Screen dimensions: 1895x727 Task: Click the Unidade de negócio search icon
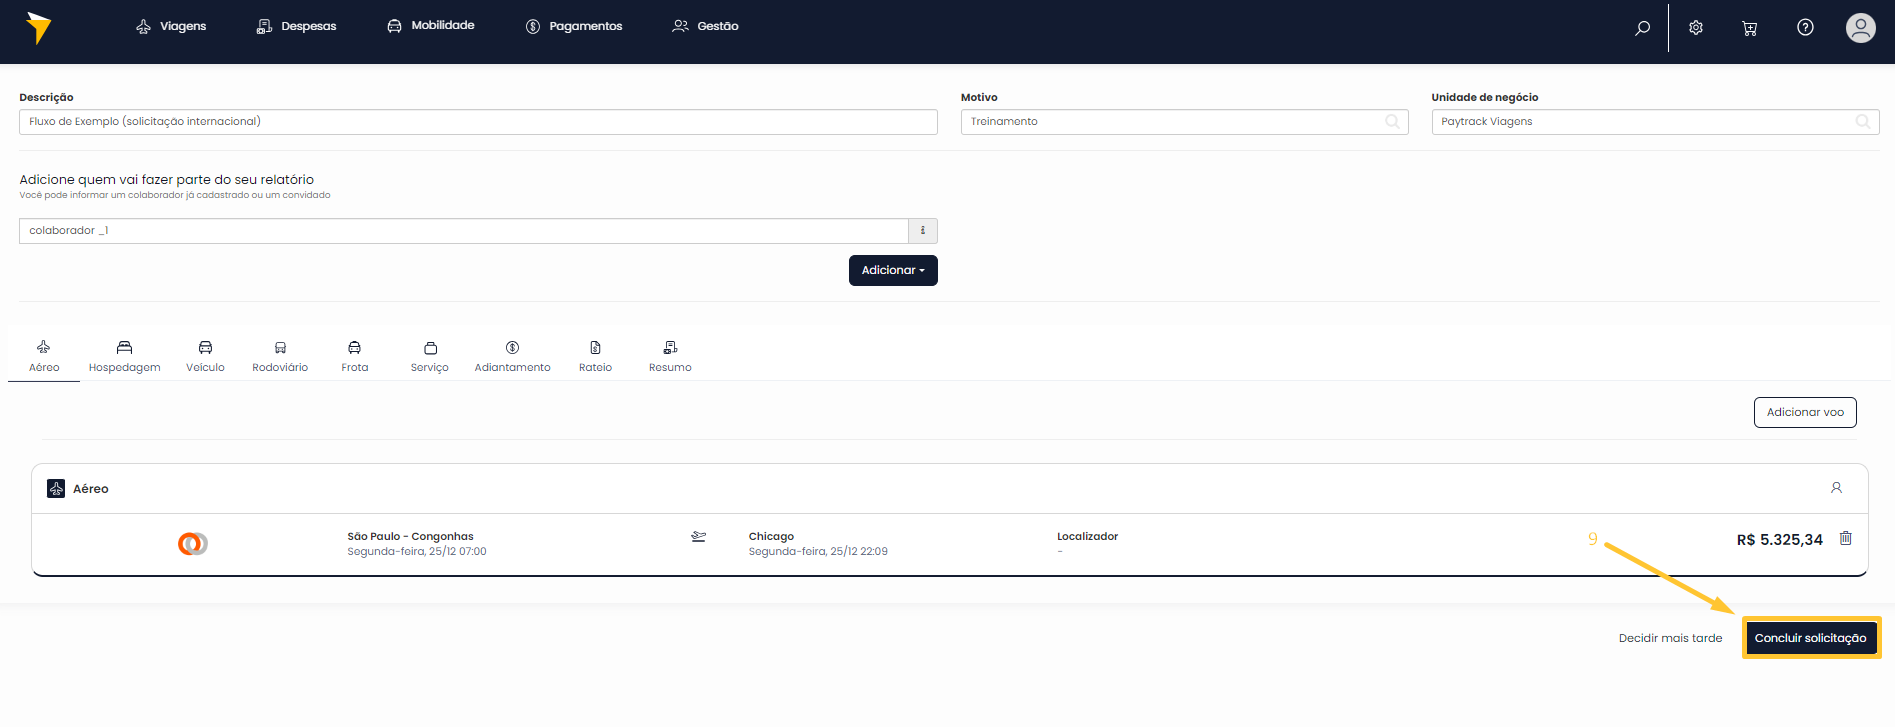point(1863,122)
